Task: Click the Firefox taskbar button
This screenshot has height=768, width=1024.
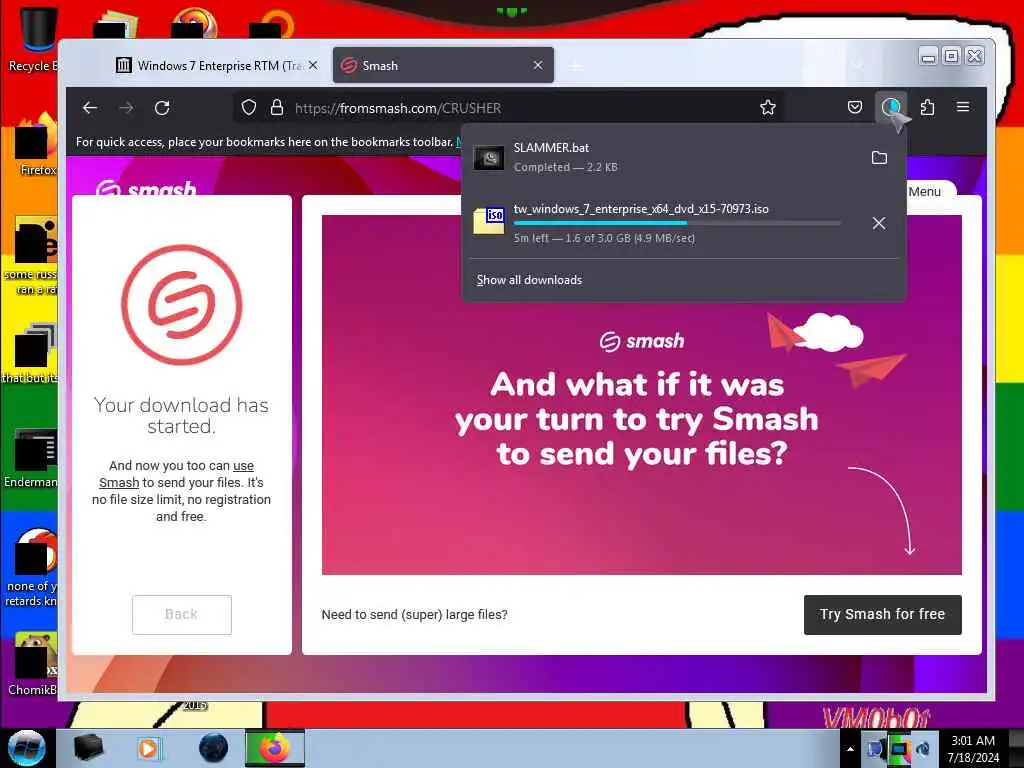Action: coord(275,748)
